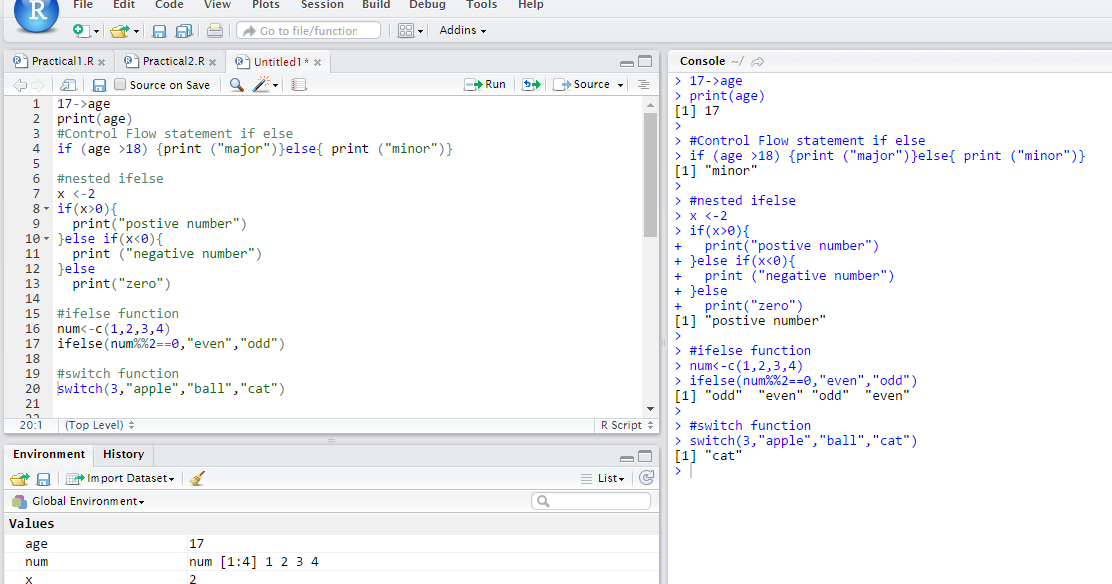Switch to the History tab
This screenshot has height=584, width=1112.
[123, 454]
